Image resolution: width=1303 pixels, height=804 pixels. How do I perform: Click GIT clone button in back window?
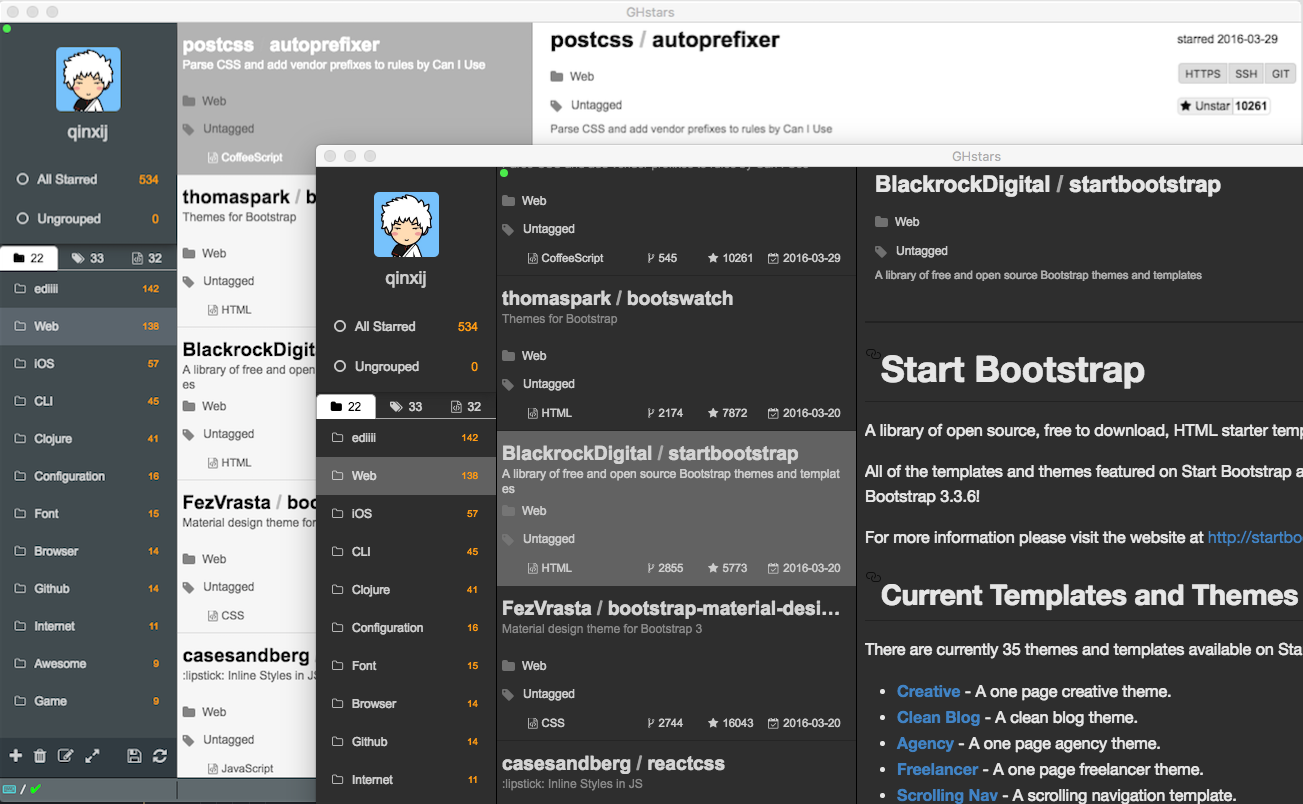pos(1281,74)
